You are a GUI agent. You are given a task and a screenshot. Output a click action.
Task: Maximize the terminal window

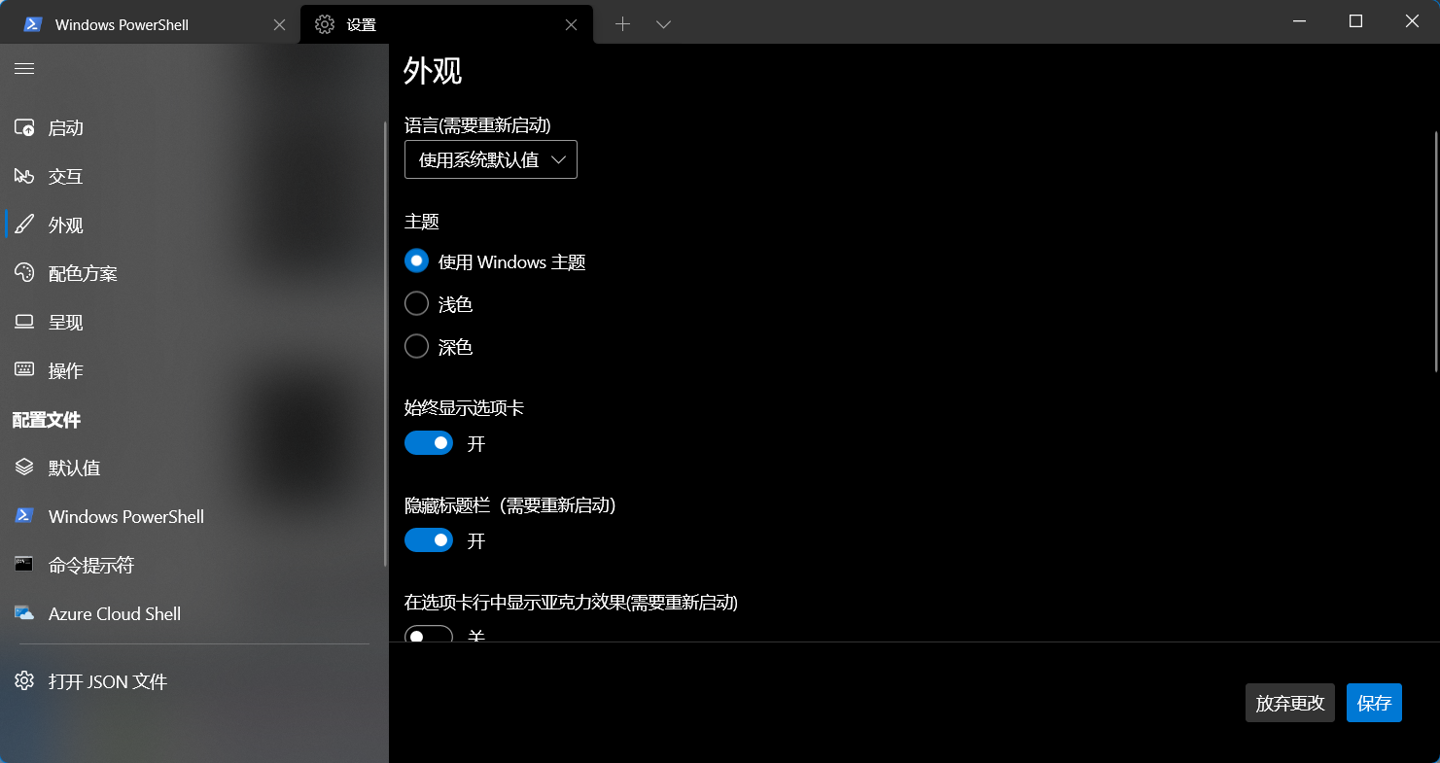[x=1356, y=21]
